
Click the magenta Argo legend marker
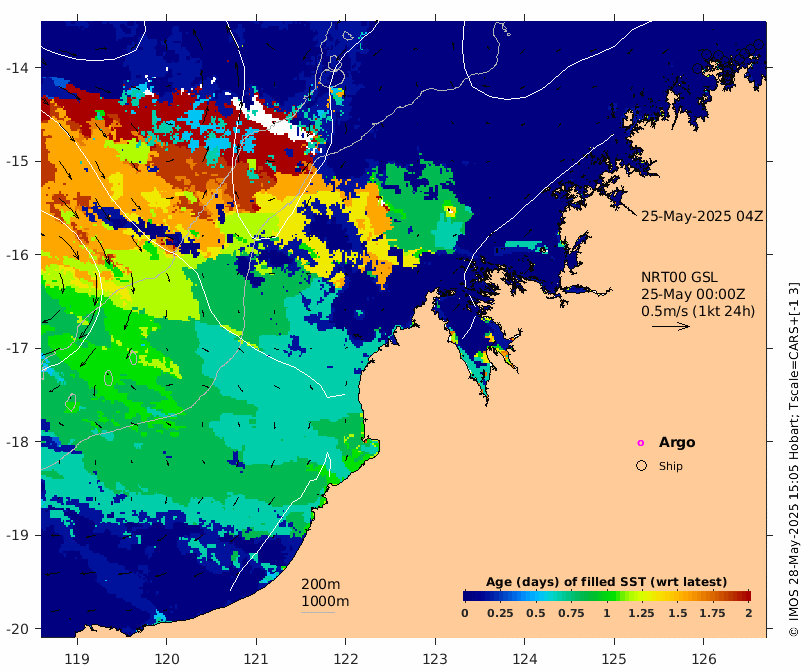(641, 443)
